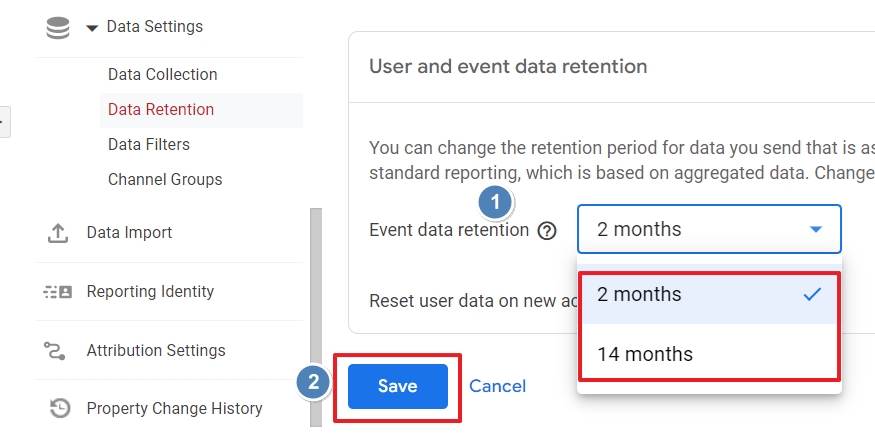Navigate to Channel Groups
This screenshot has width=875, height=434.
165,180
